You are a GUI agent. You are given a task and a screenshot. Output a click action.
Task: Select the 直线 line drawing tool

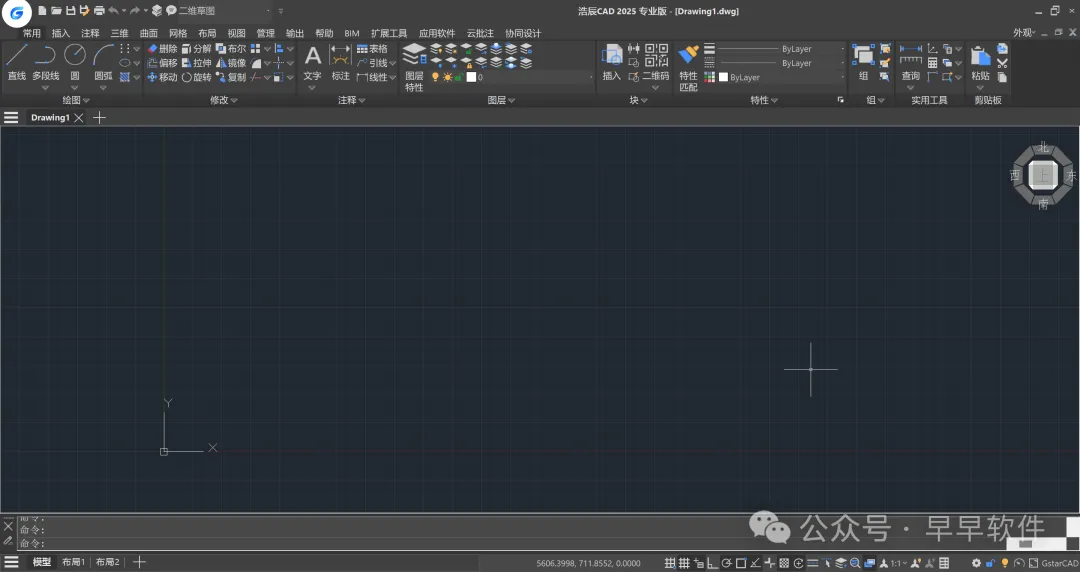[17, 62]
